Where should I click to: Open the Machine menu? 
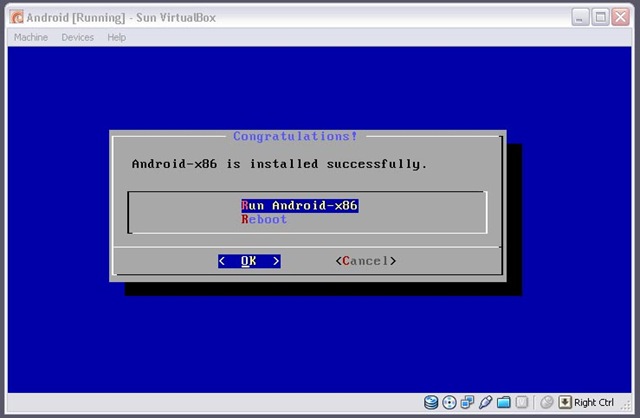click(x=31, y=37)
